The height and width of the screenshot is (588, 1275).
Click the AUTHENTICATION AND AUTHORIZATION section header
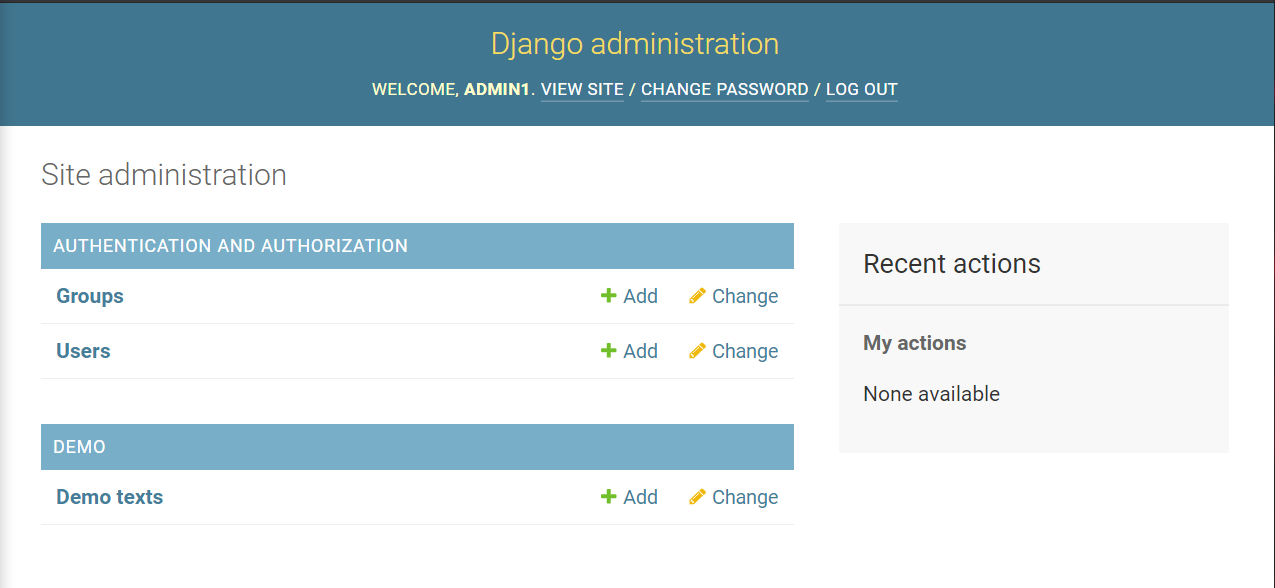pos(230,245)
